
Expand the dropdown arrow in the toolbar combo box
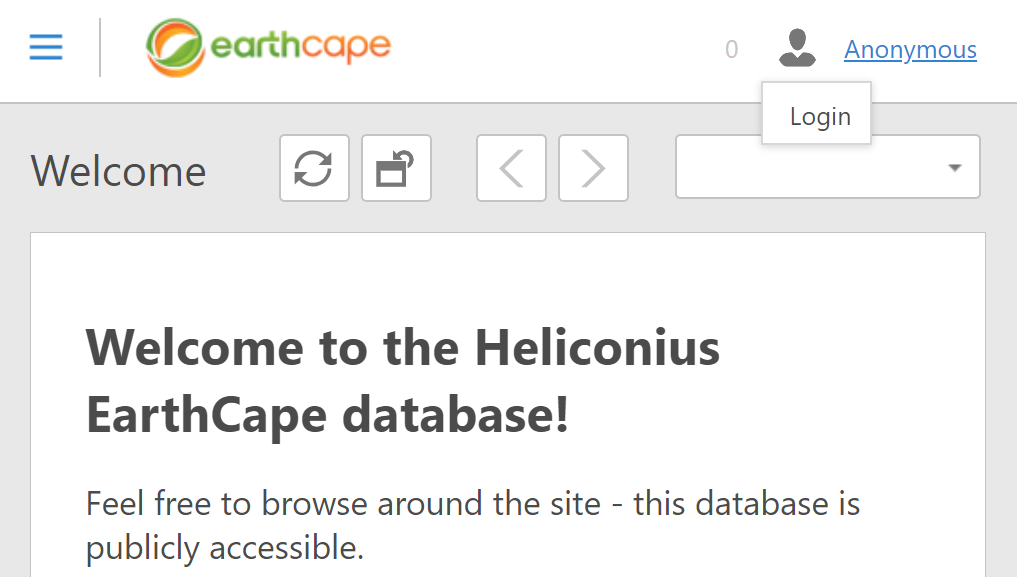tap(955, 167)
